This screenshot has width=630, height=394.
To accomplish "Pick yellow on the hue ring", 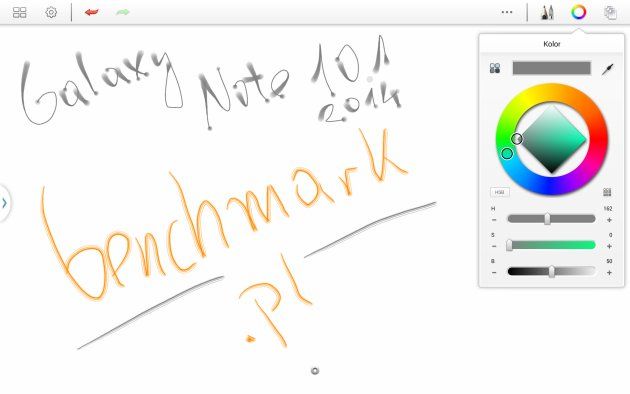I will tap(528, 97).
